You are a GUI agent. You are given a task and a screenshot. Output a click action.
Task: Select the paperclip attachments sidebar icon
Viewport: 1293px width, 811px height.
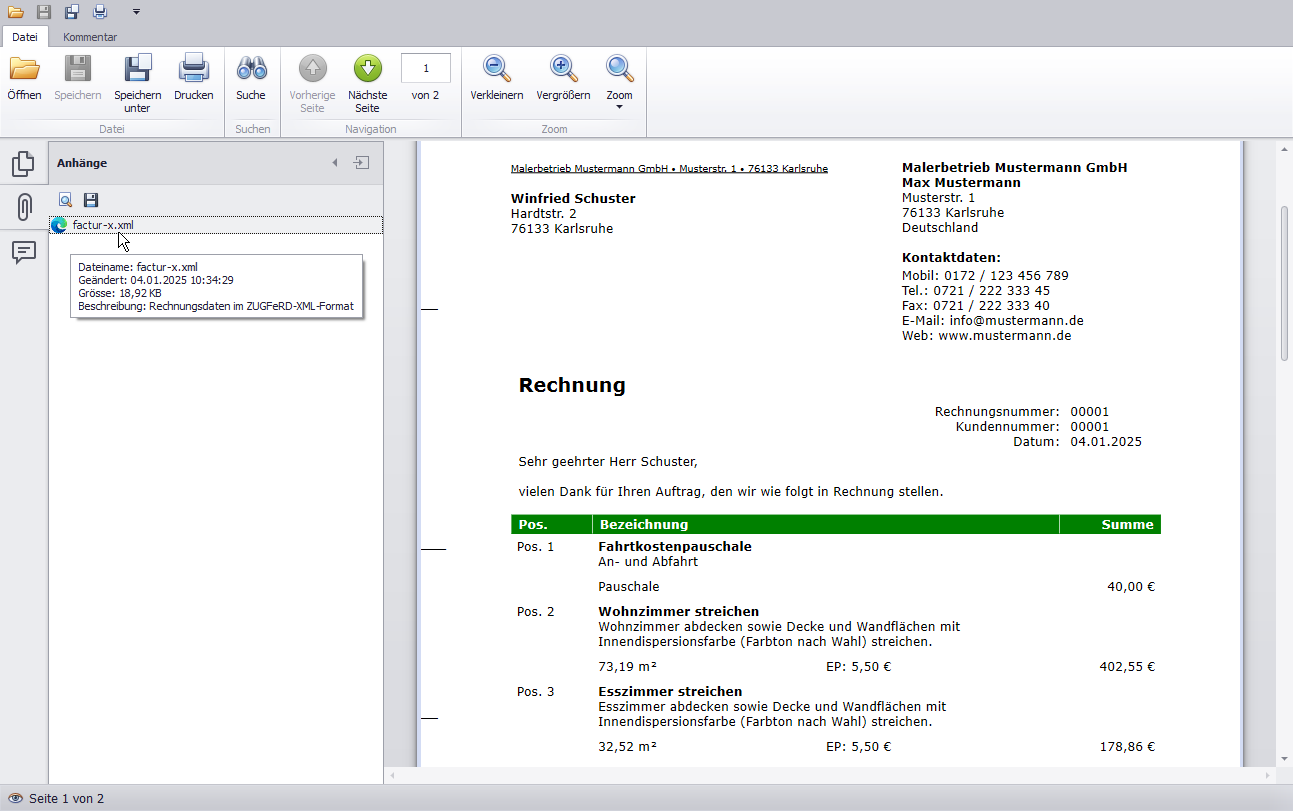pos(24,207)
